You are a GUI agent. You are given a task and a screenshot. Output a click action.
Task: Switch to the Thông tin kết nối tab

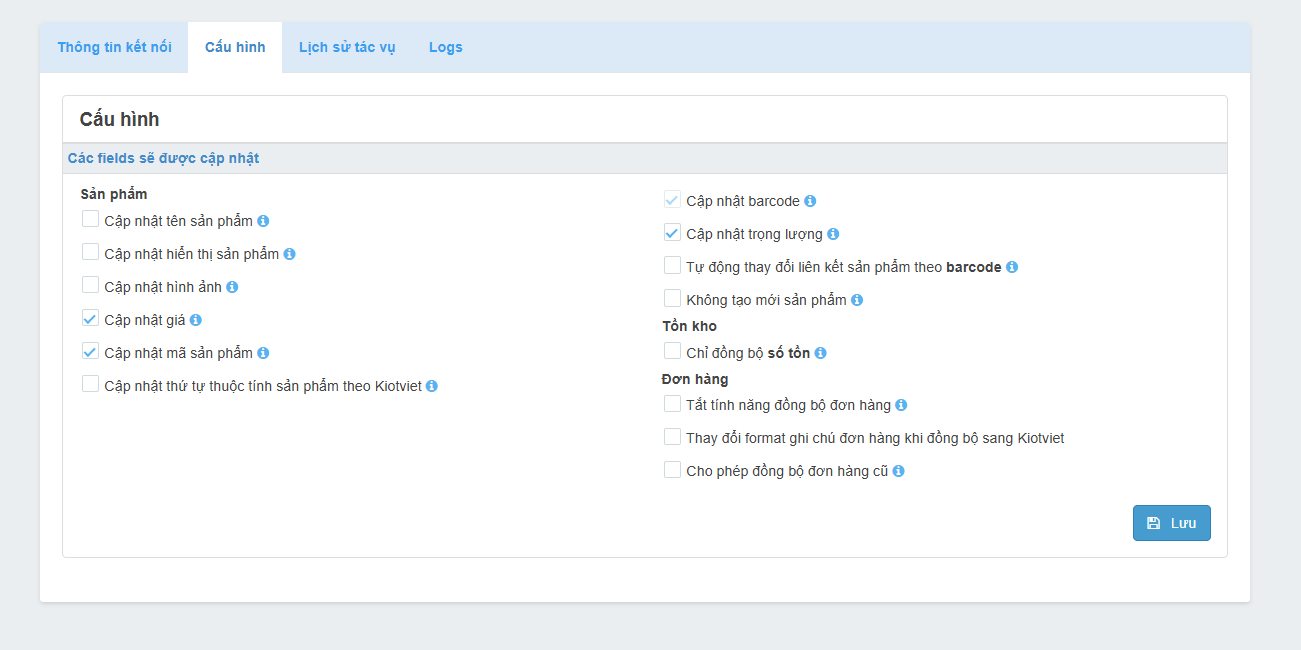(114, 47)
